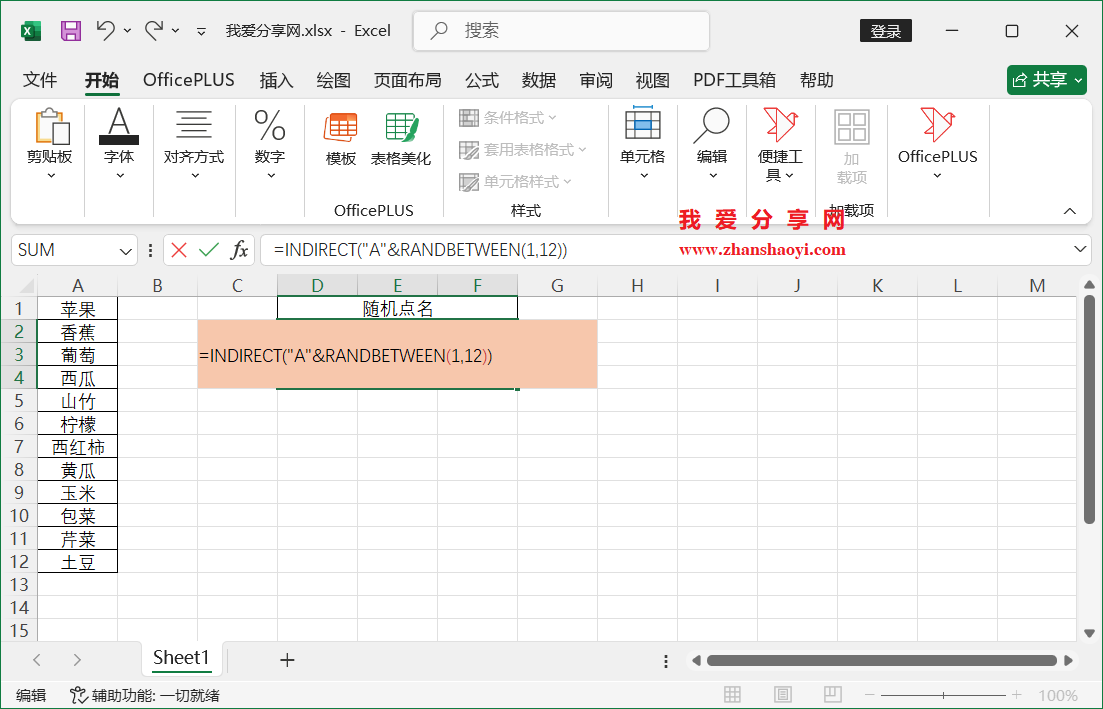This screenshot has height=709, width=1103.
Task: Switch to the 页面布局 tab
Action: [x=407, y=80]
